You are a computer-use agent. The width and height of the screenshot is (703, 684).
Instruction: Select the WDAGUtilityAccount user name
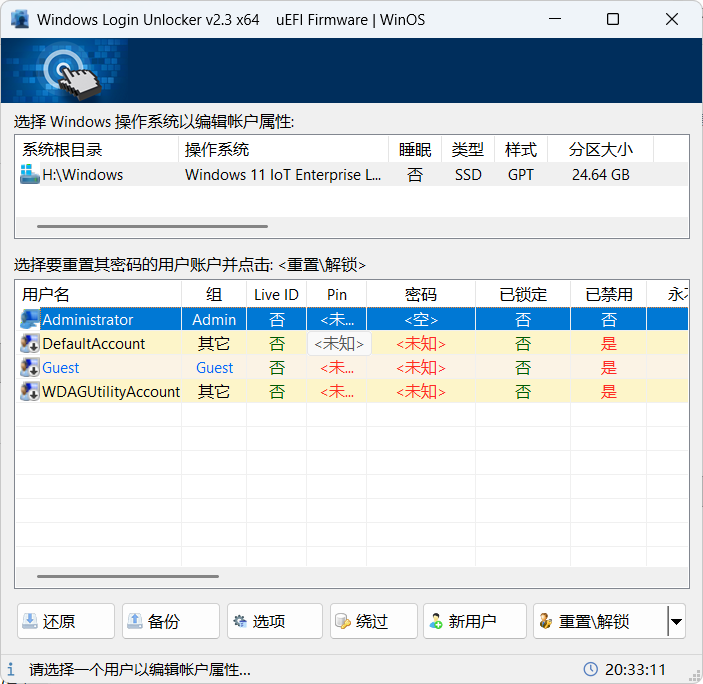(111, 391)
